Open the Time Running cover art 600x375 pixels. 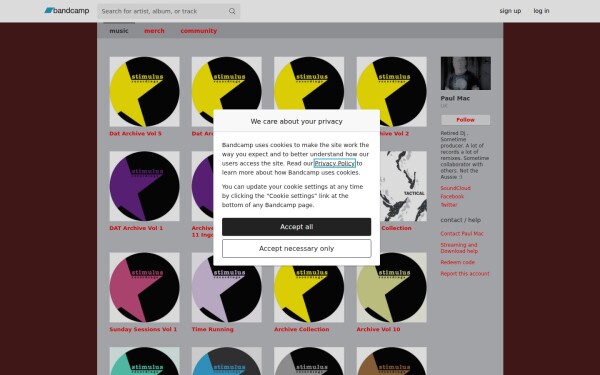(227, 293)
